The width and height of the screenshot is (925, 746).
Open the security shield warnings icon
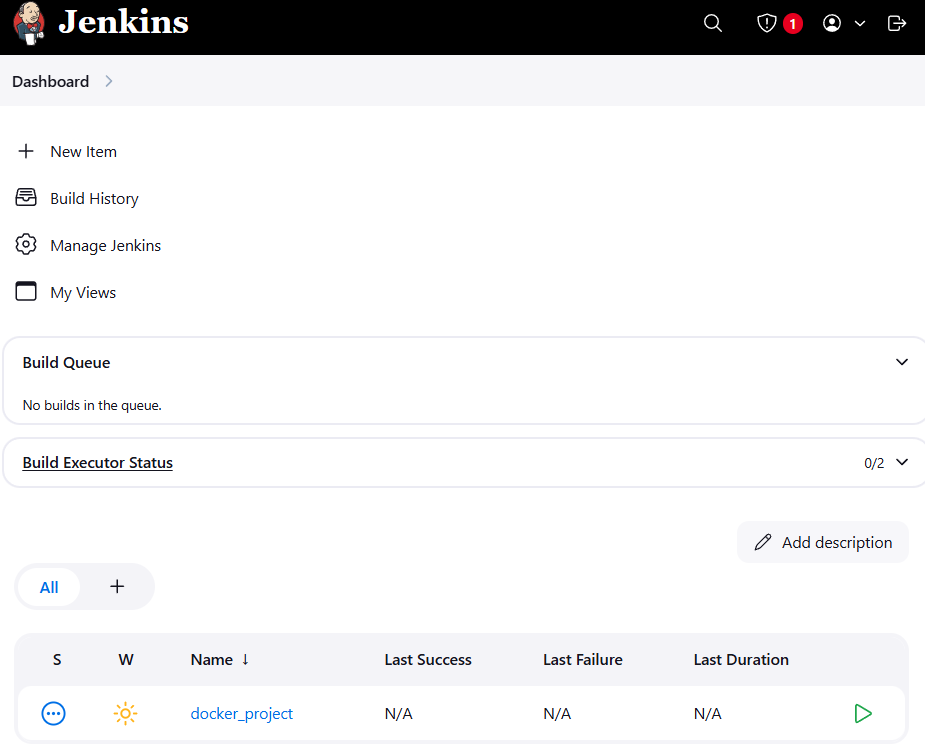coord(766,23)
